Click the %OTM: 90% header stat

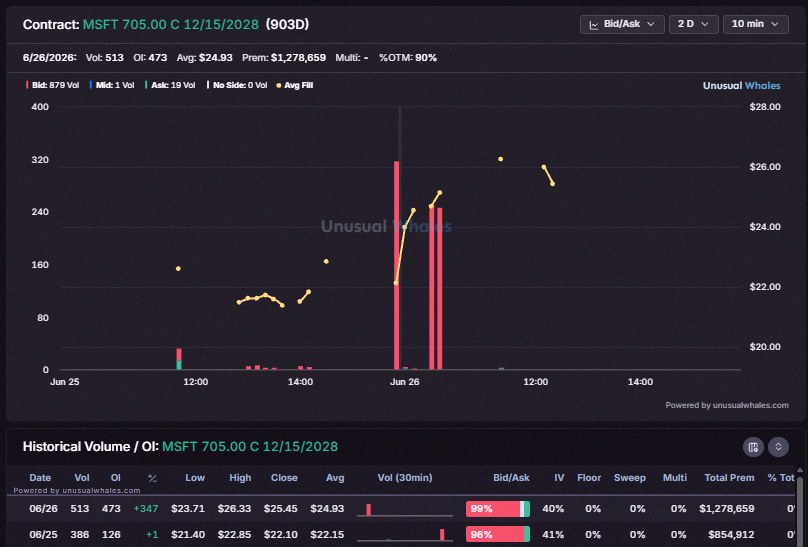click(x=408, y=58)
